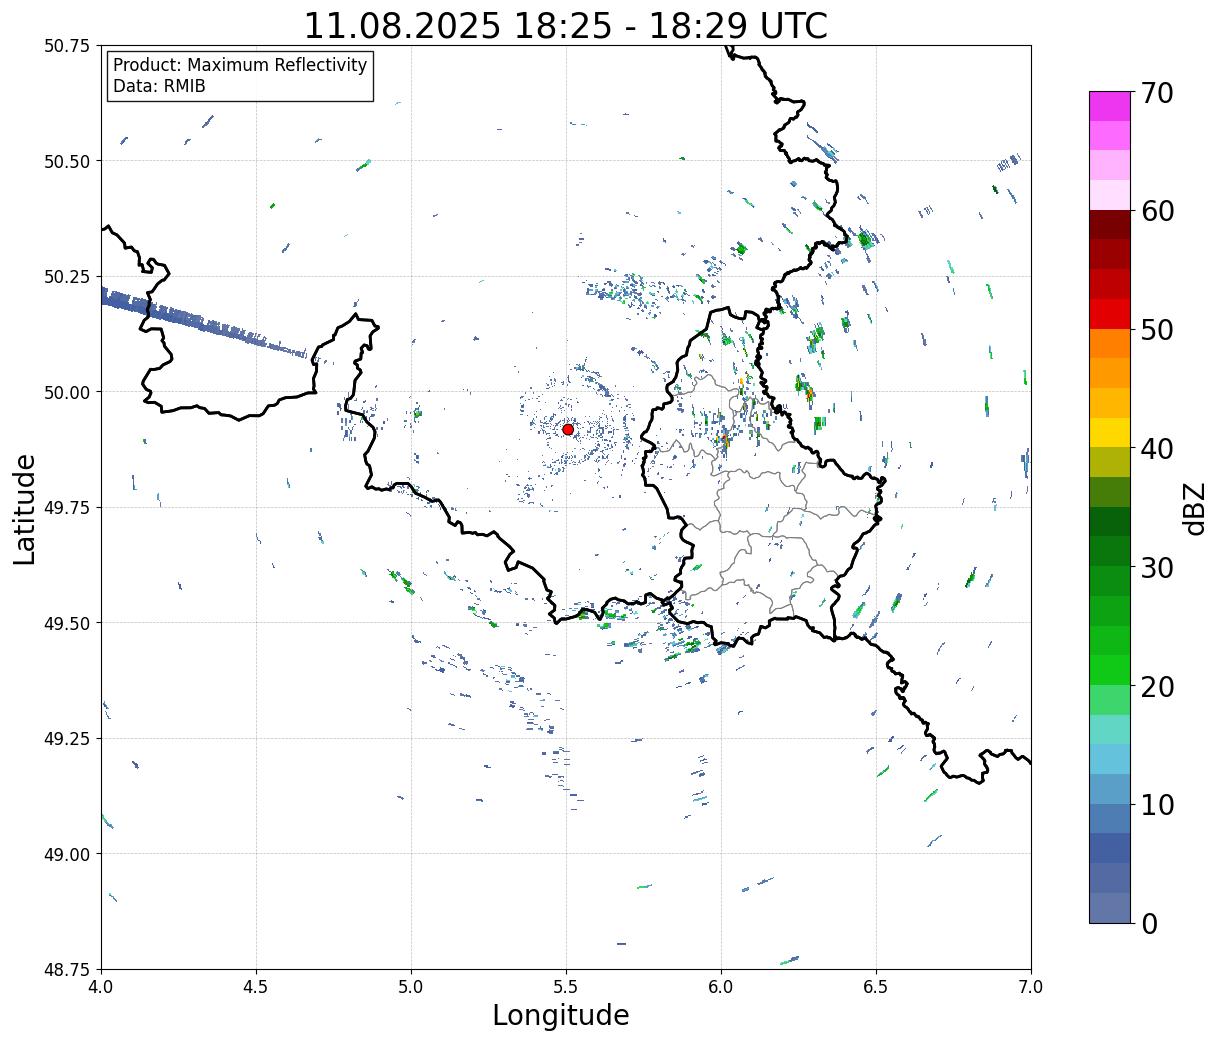This screenshot has width=1219, height=1040.
Task: Click the latitude tick label 50.75
Action: tap(67, 46)
